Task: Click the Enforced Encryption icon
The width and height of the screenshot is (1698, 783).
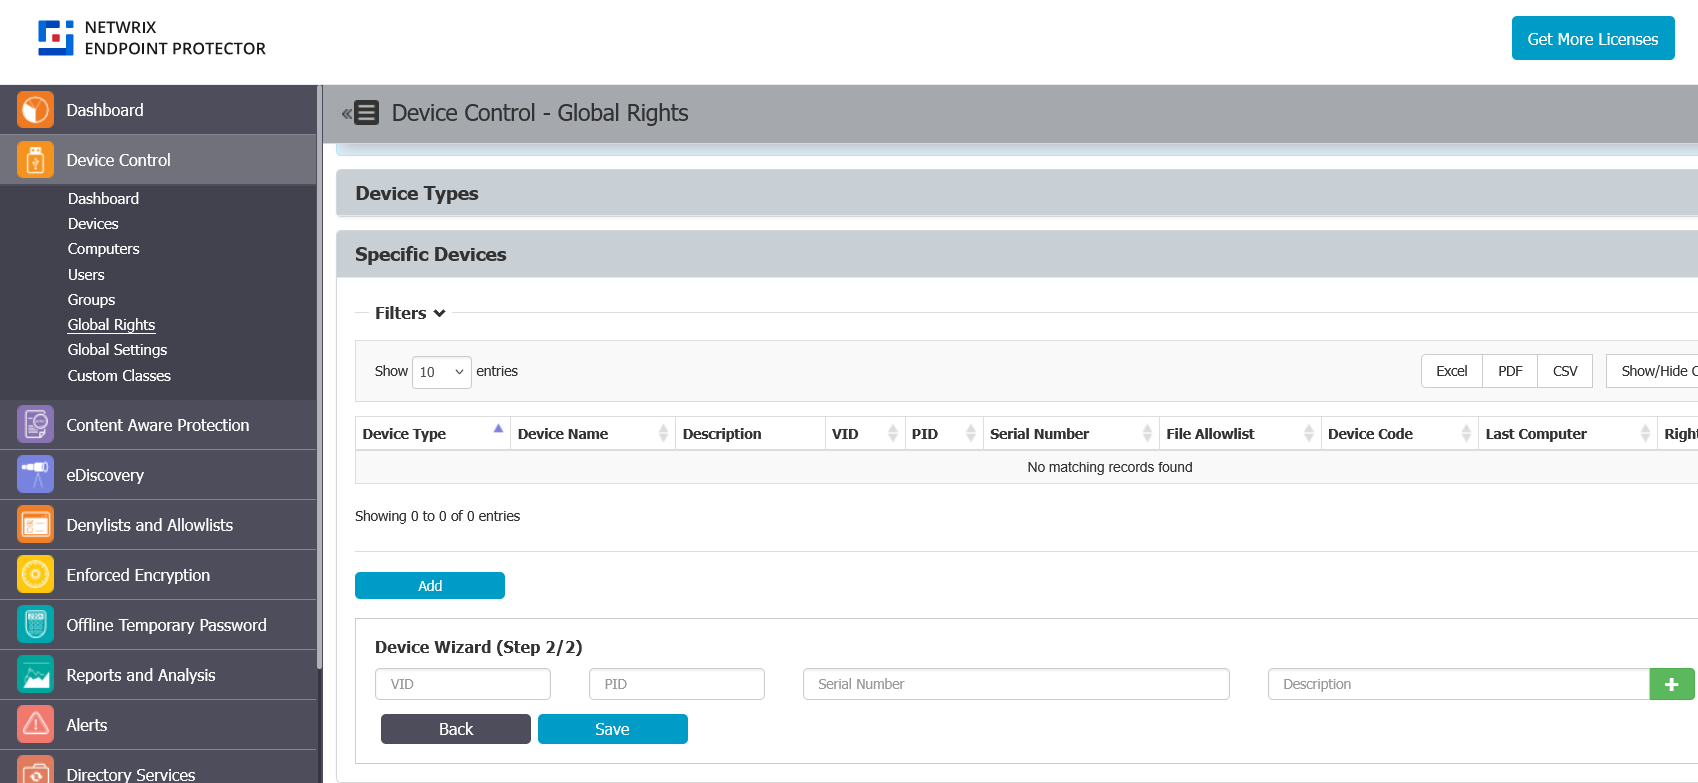Action: coord(35,575)
